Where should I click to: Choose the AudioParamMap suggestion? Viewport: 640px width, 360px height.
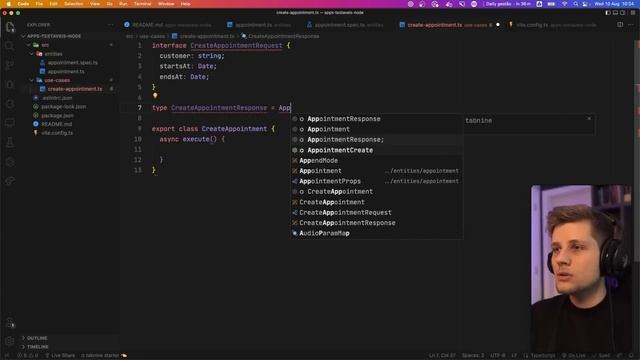(x=376, y=233)
